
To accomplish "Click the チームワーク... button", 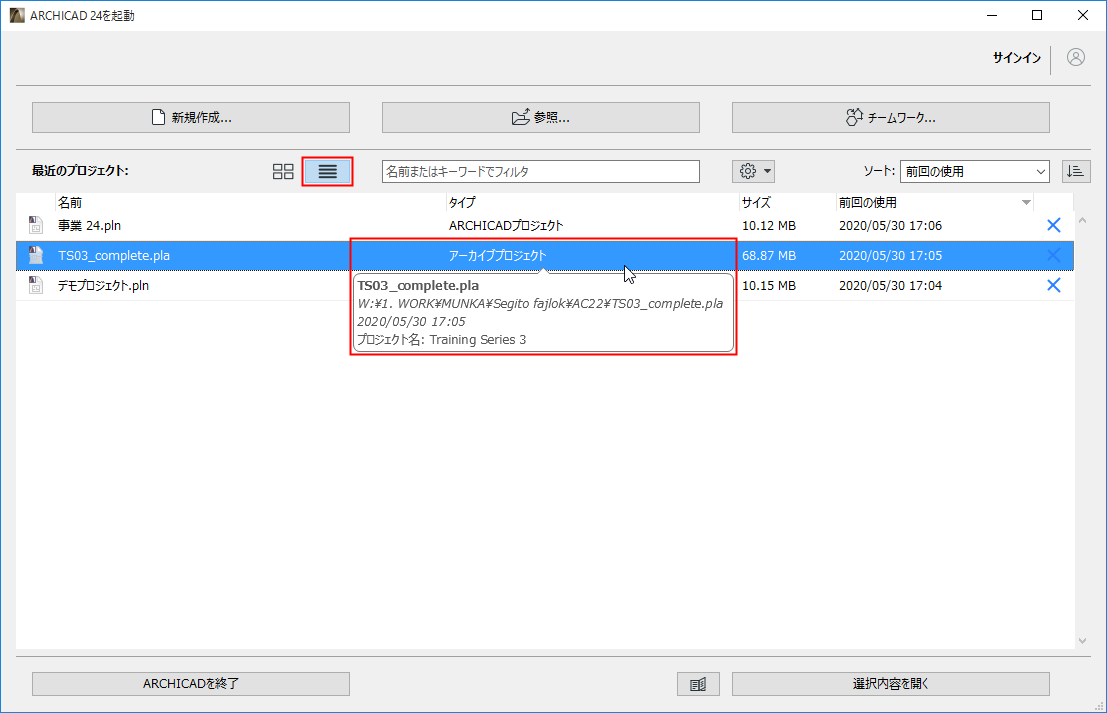I will pyautogui.click(x=891, y=117).
